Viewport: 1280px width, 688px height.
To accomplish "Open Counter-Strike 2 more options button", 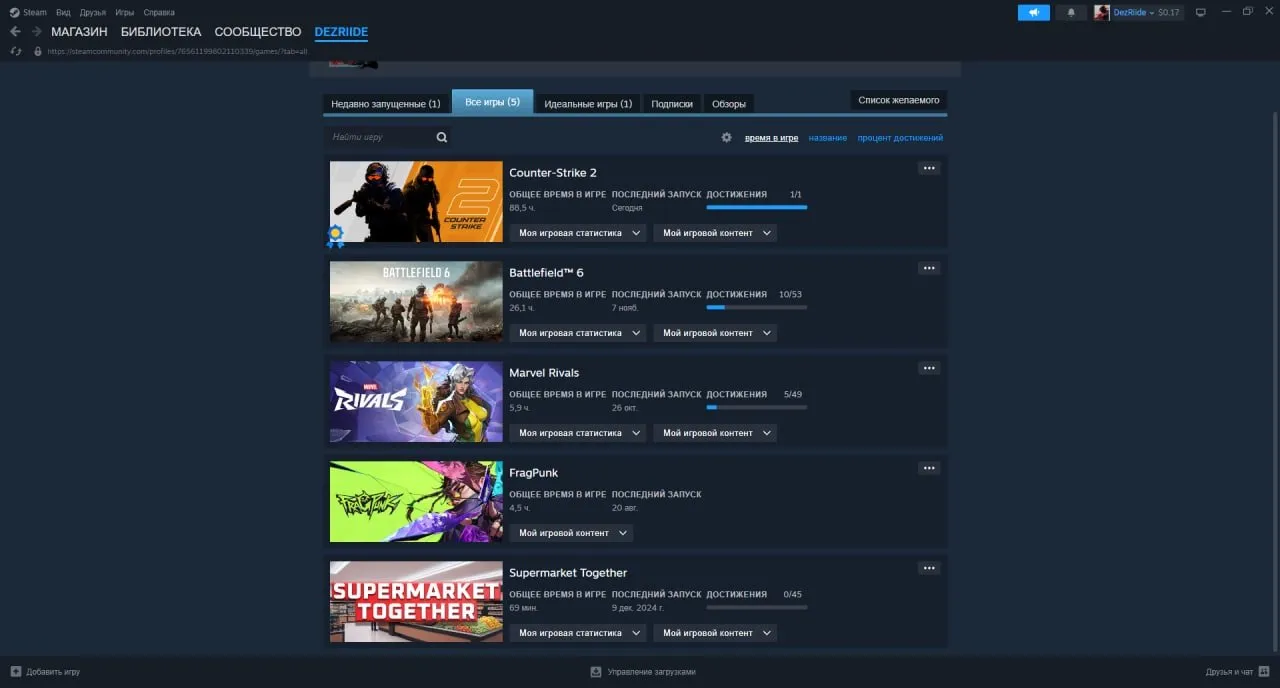I will tap(929, 168).
